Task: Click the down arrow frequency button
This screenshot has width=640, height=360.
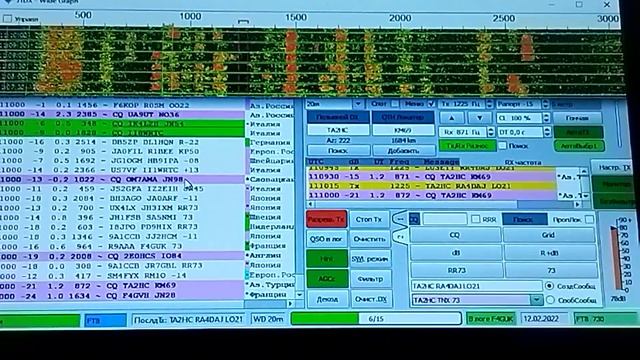Action: coord(480,118)
